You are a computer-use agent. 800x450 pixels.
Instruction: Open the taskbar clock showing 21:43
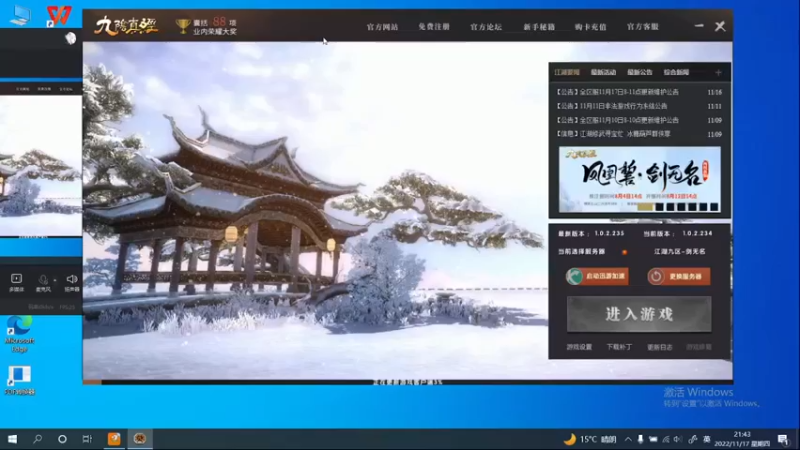click(x=742, y=439)
